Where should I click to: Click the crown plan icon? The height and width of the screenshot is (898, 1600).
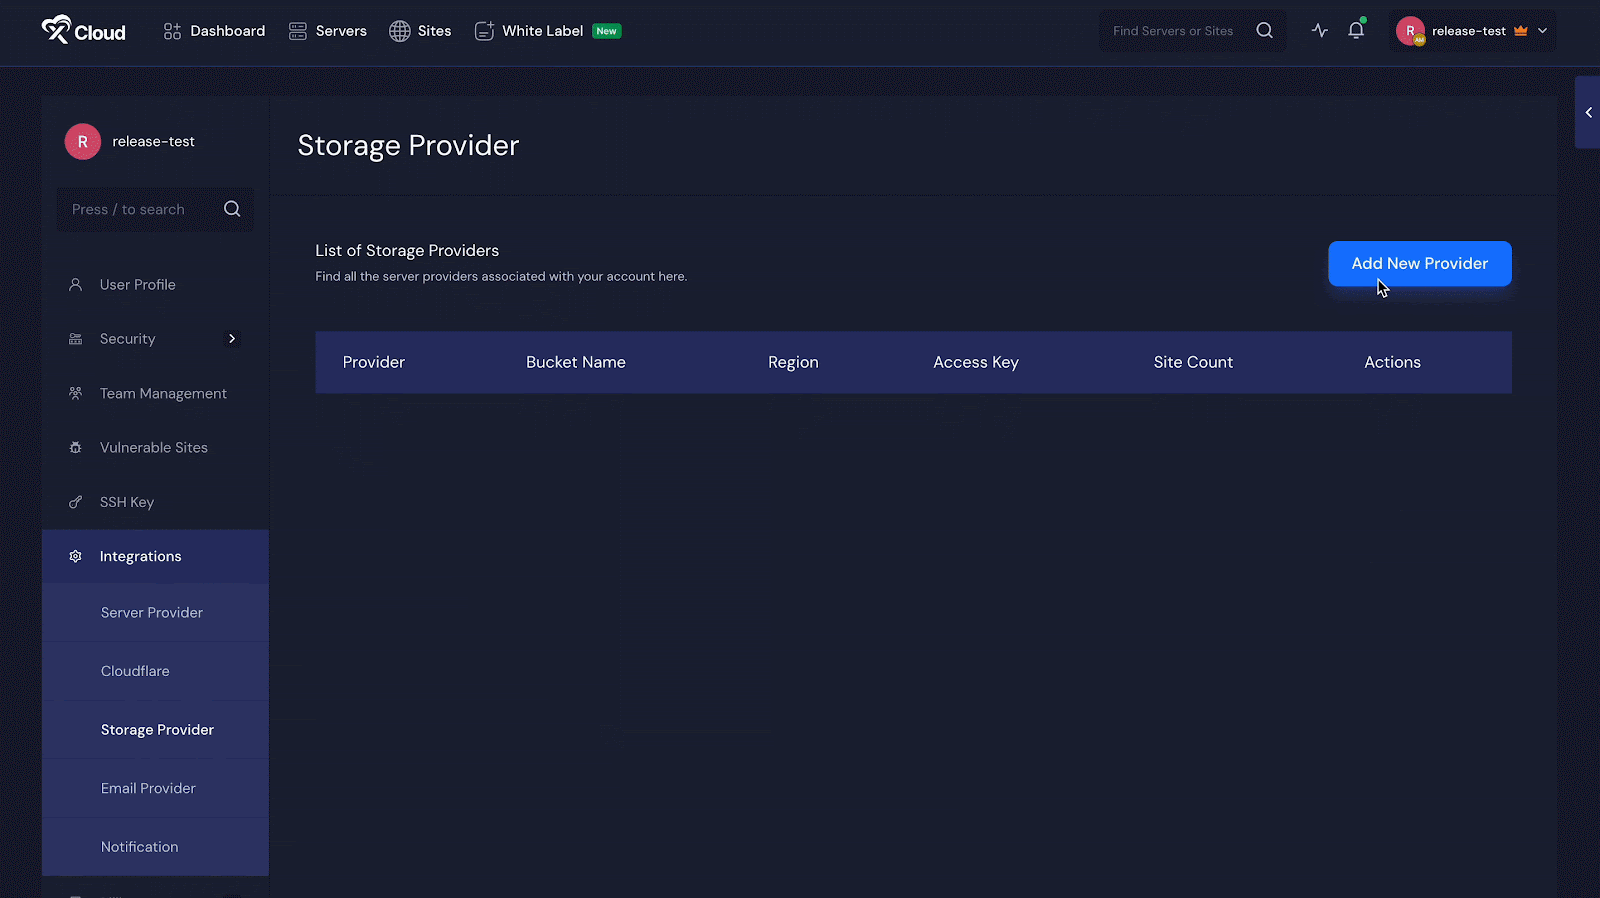point(1521,31)
